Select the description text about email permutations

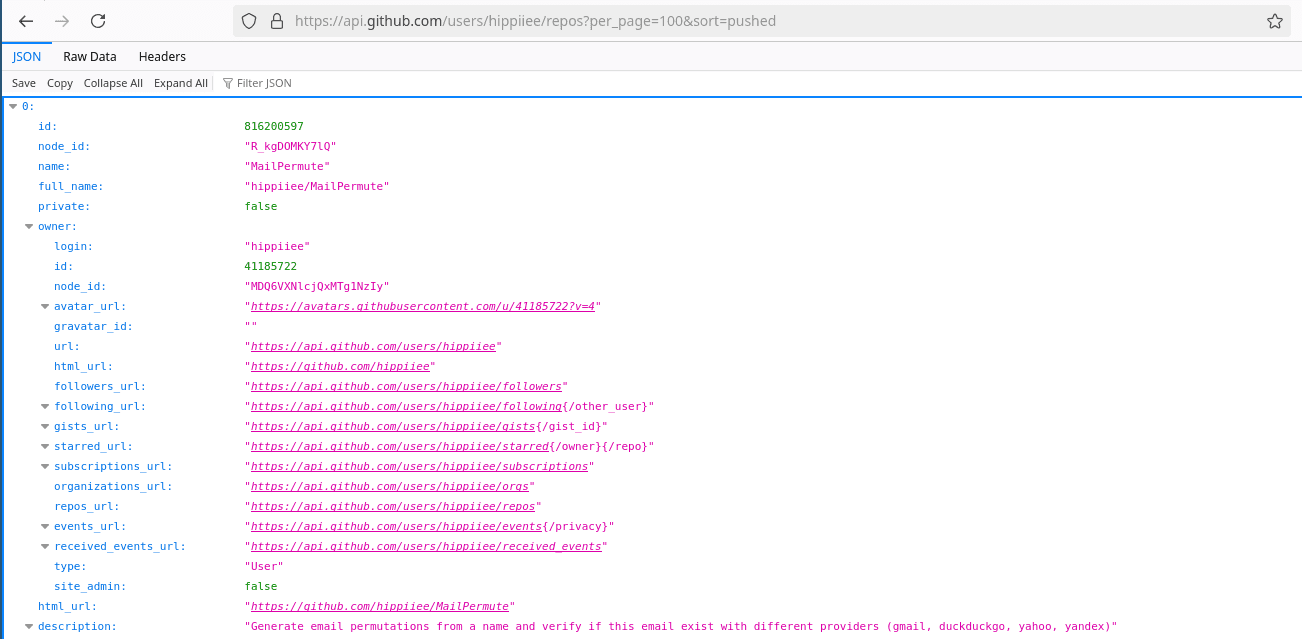(680, 626)
